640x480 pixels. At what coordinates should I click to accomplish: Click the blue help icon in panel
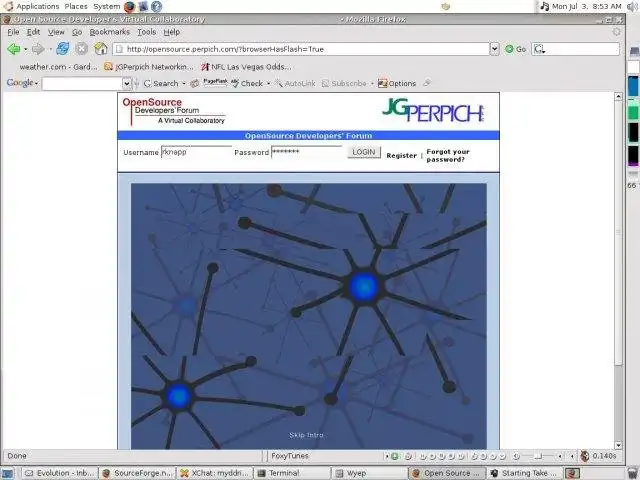(x=157, y=6)
